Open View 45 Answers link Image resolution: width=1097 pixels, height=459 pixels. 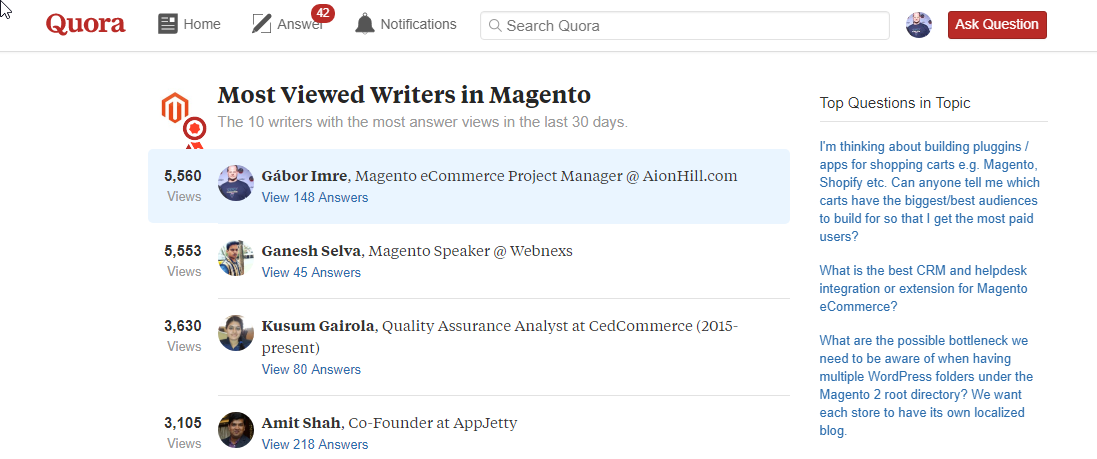pos(311,272)
